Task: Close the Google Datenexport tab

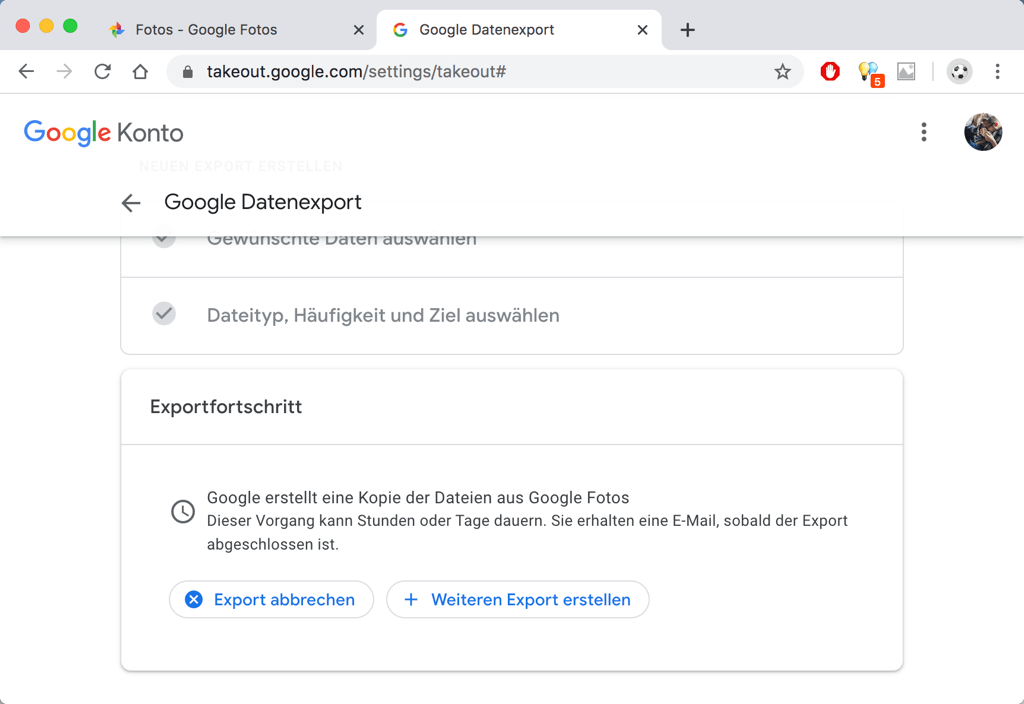Action: (642, 29)
